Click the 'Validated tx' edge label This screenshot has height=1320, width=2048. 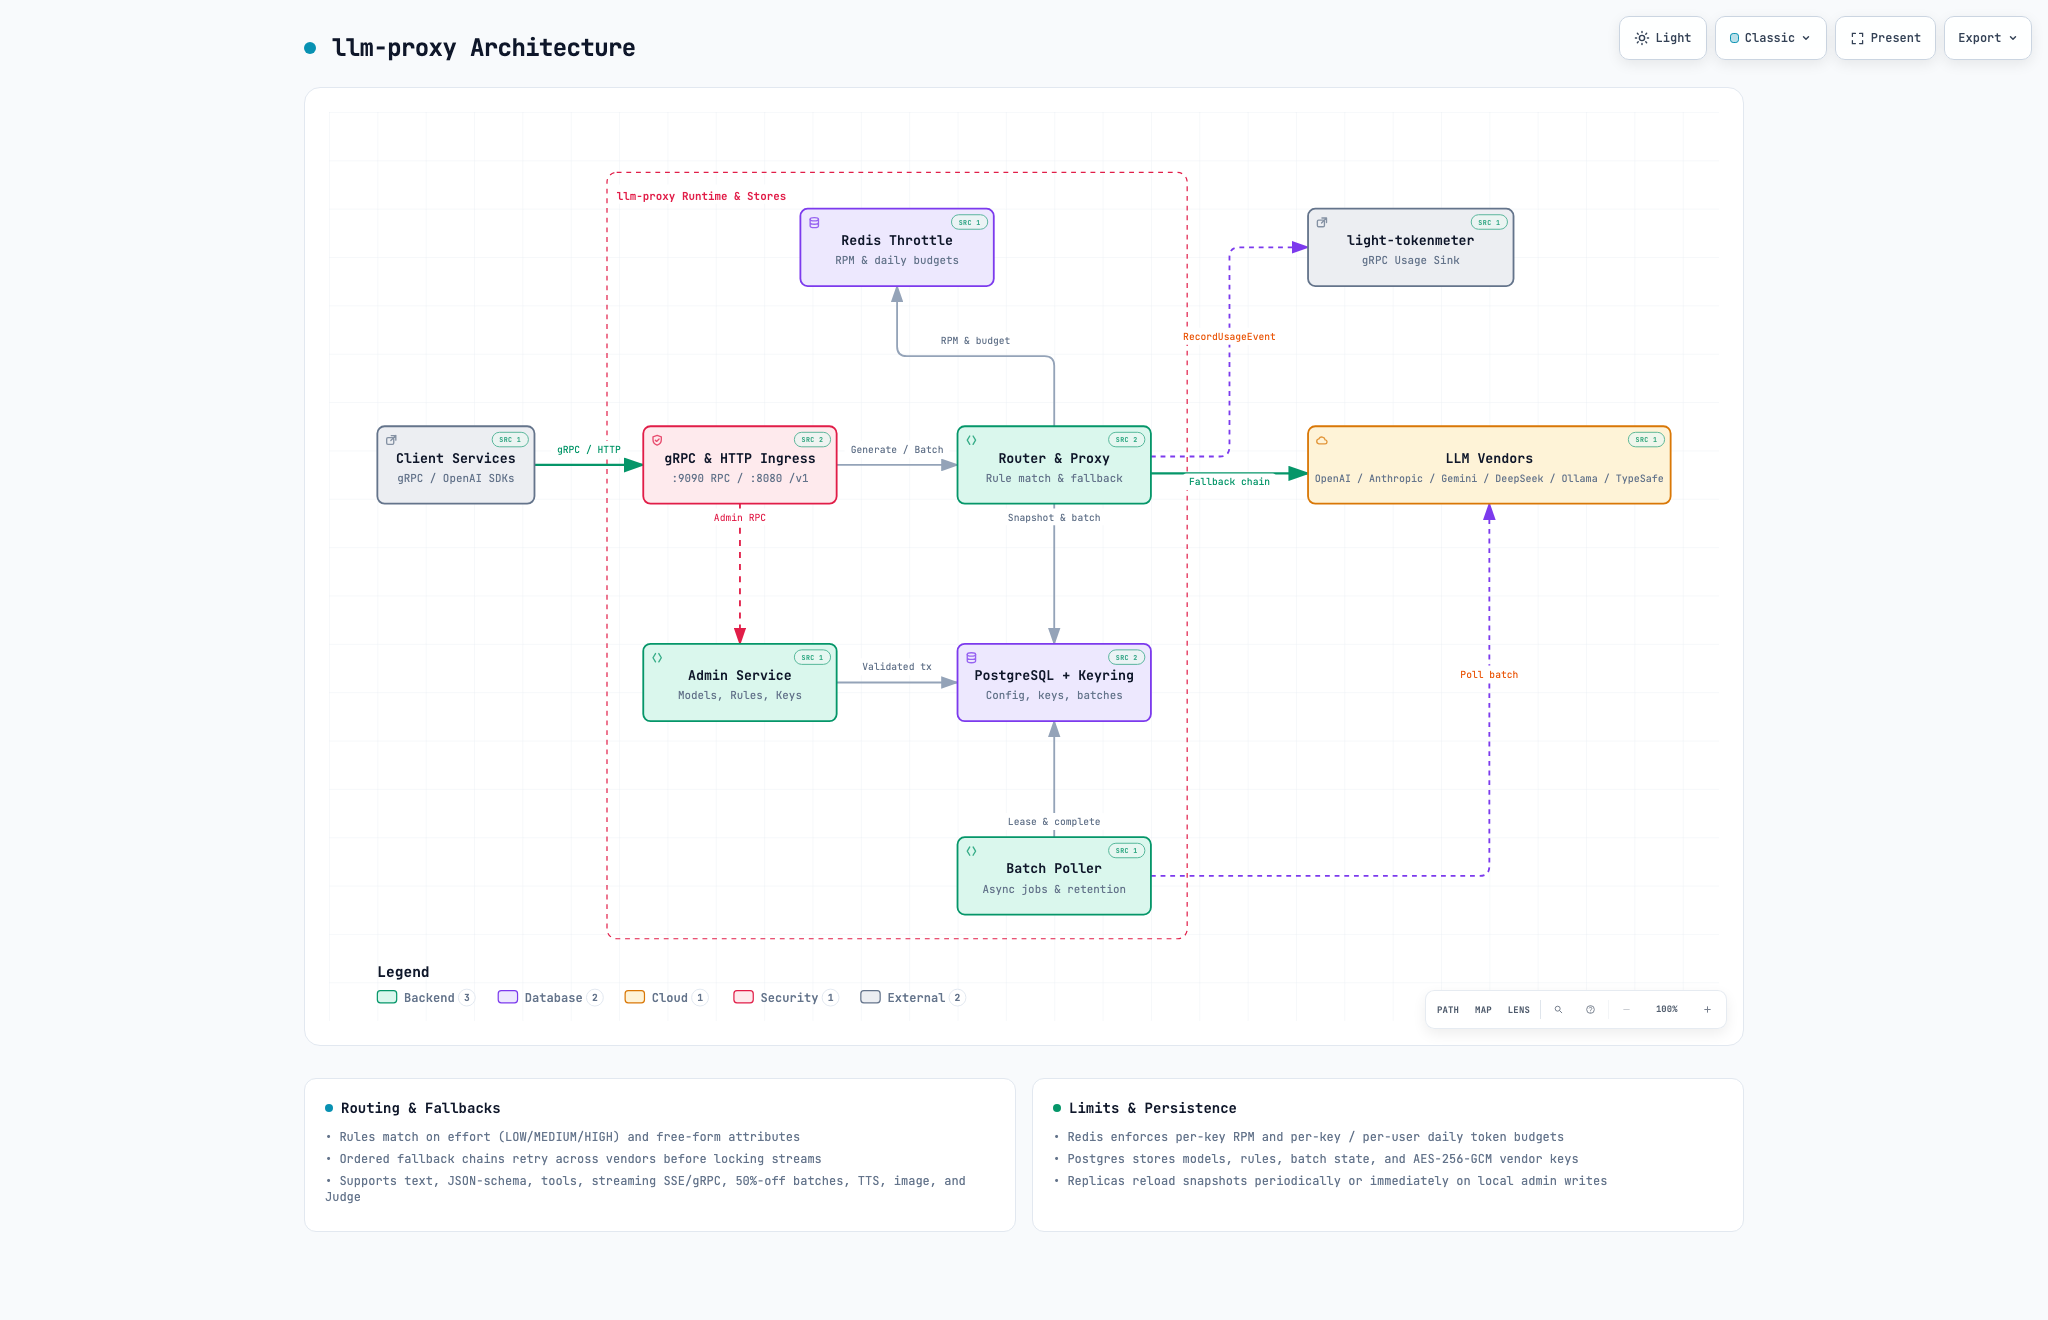(x=897, y=667)
